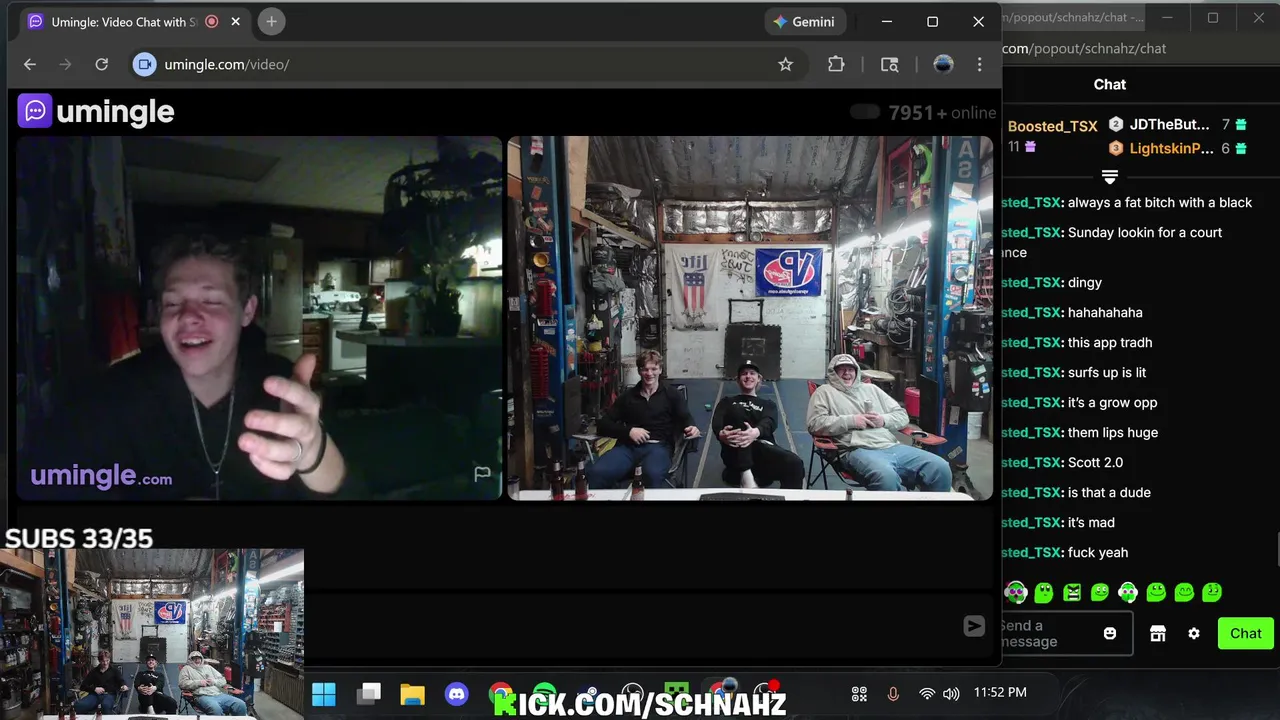Click the forward navigation arrow in Chrome
This screenshot has height=720, width=1280.
pyautogui.click(x=65, y=64)
